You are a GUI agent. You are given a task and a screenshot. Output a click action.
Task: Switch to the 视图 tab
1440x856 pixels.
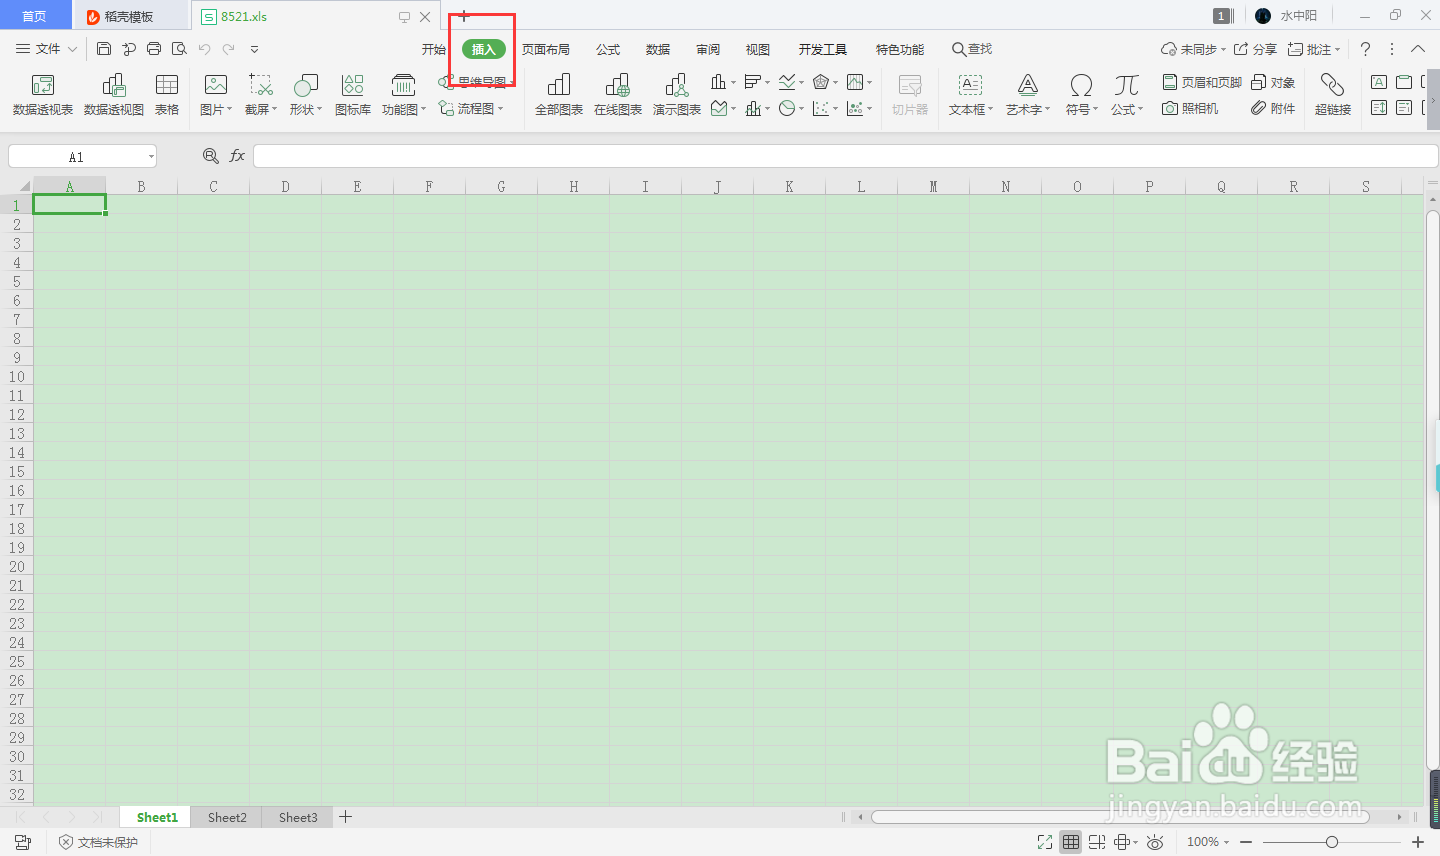click(758, 49)
